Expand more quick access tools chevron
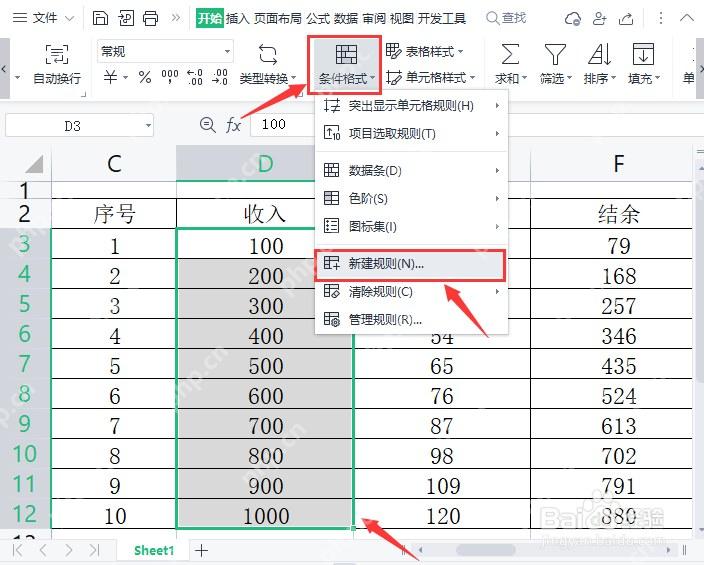Screen dimensions: 704x565 (176, 18)
